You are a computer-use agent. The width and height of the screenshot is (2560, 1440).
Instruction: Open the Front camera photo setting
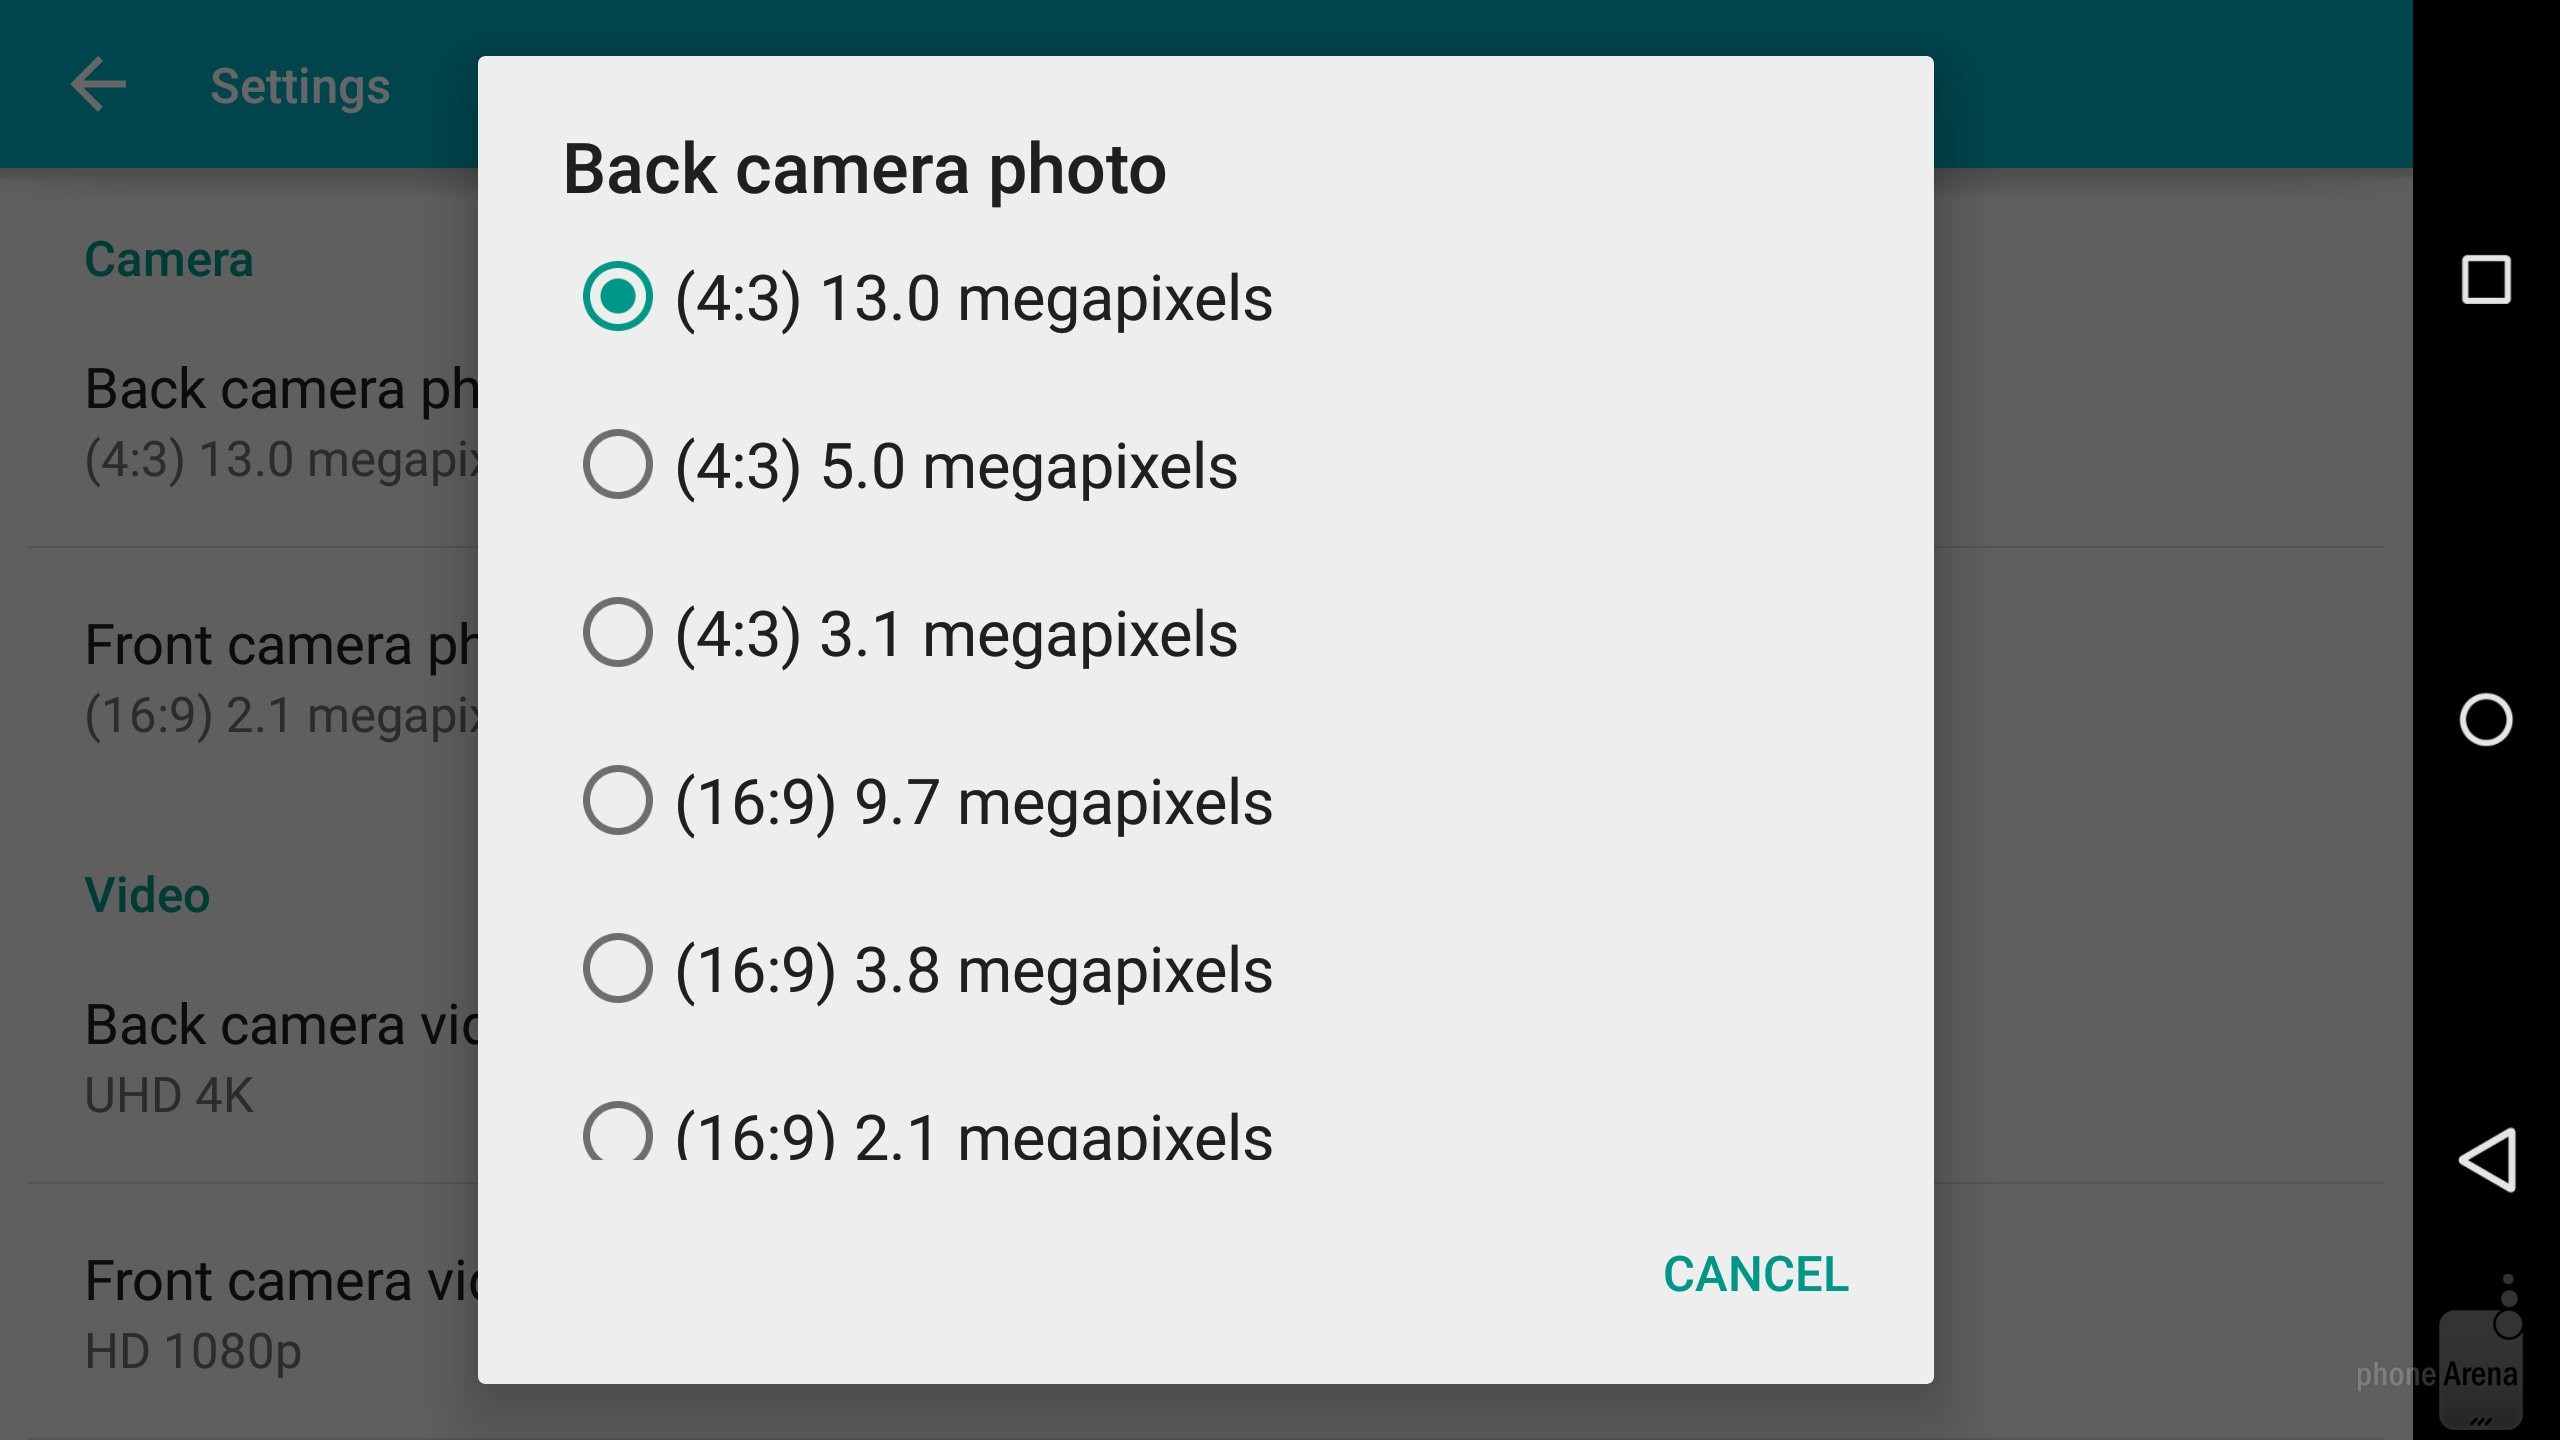pyautogui.click(x=282, y=678)
